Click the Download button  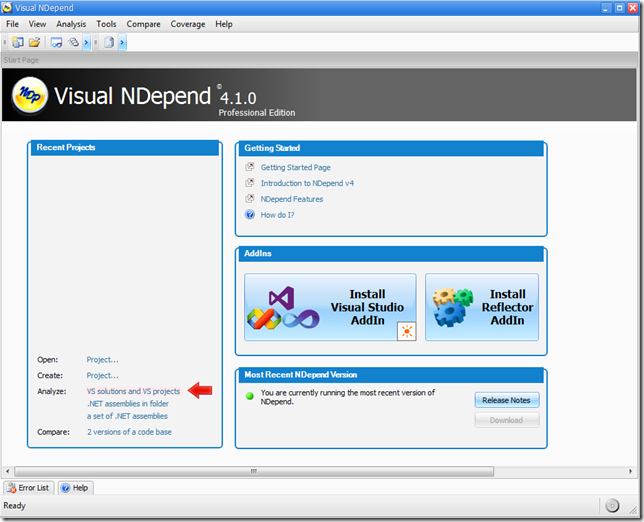[x=507, y=420]
